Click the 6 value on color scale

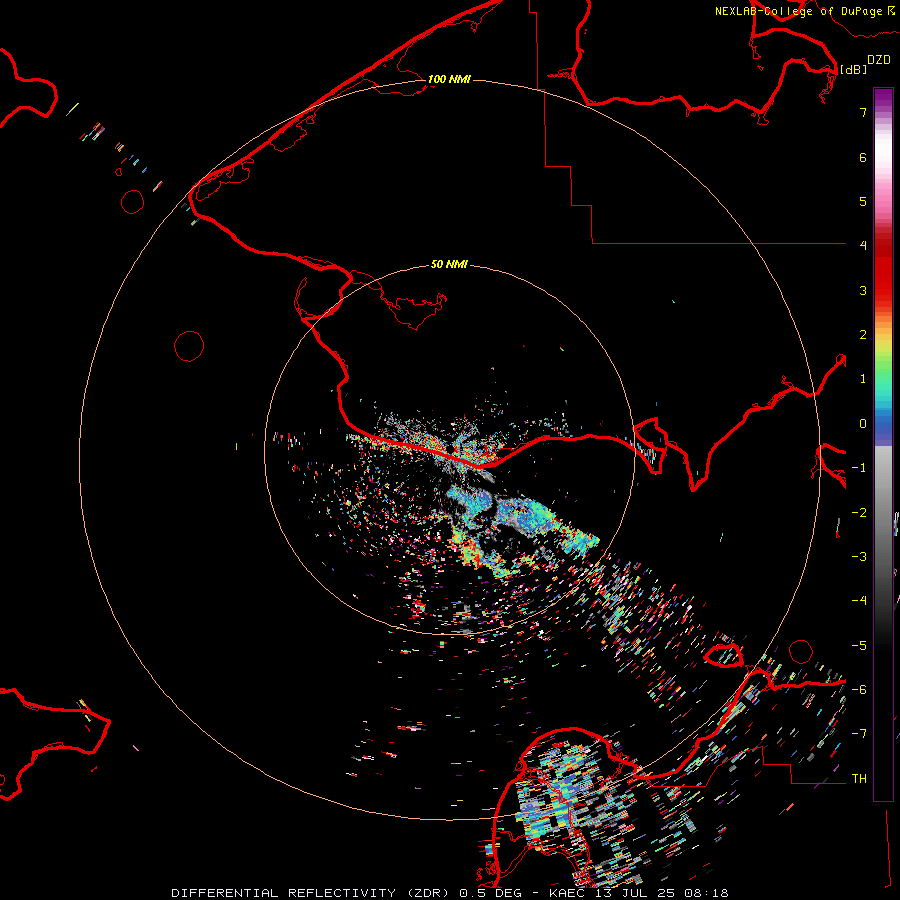[863, 157]
